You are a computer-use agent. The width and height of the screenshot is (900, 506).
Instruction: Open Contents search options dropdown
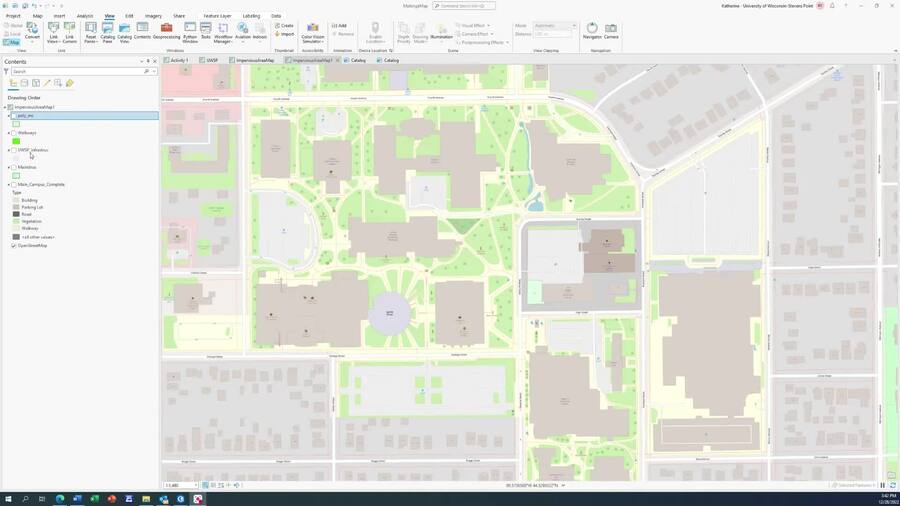click(154, 72)
